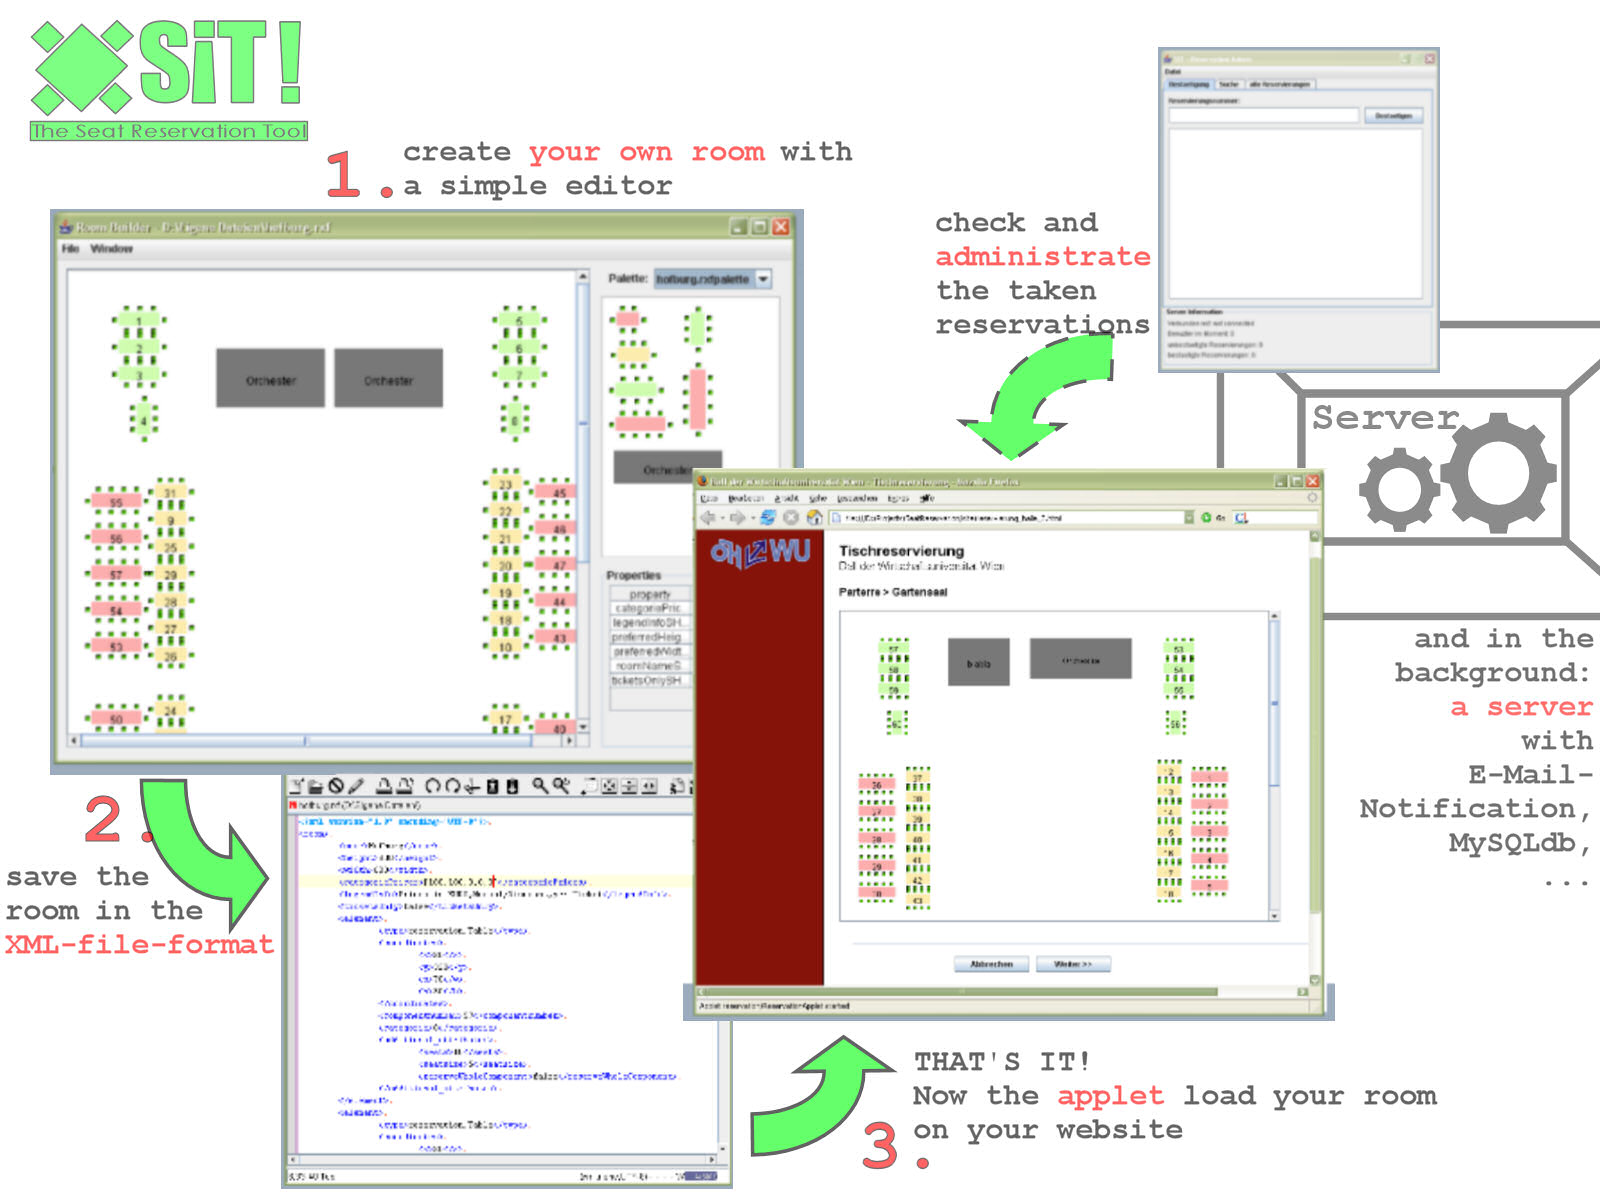This screenshot has width=1600, height=1200.
Task: Click the redo icon in the XML editor toolbar
Action: point(451,786)
